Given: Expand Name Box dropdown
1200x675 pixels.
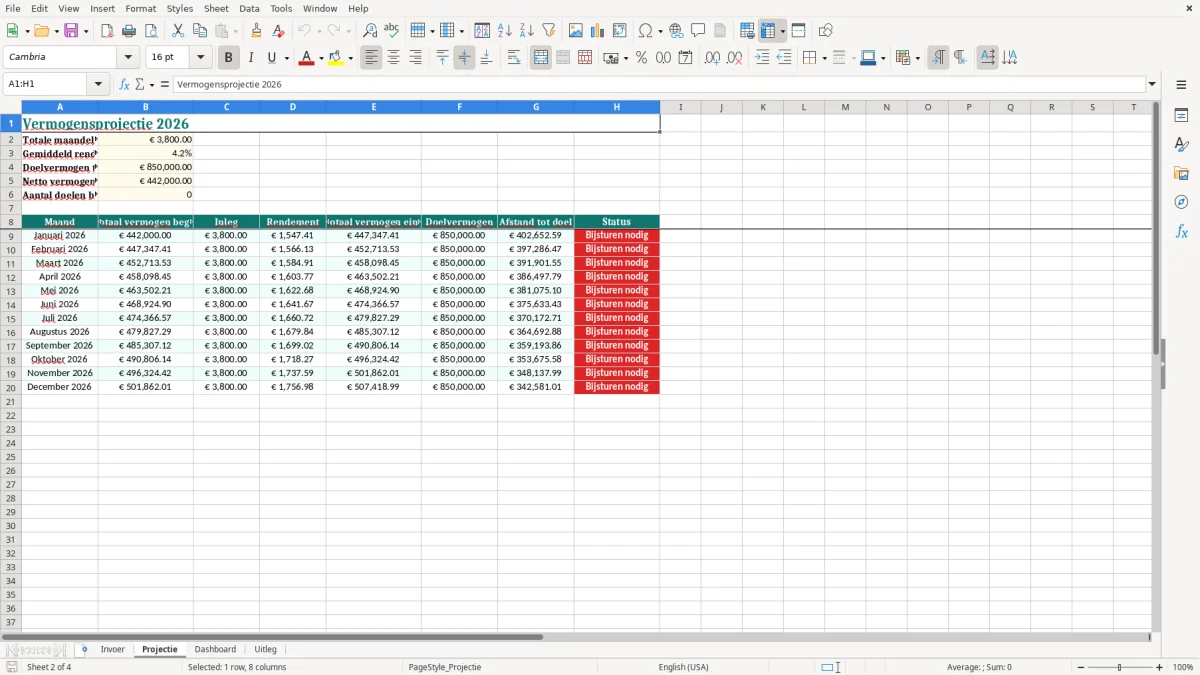Looking at the screenshot, I should coord(99,85).
